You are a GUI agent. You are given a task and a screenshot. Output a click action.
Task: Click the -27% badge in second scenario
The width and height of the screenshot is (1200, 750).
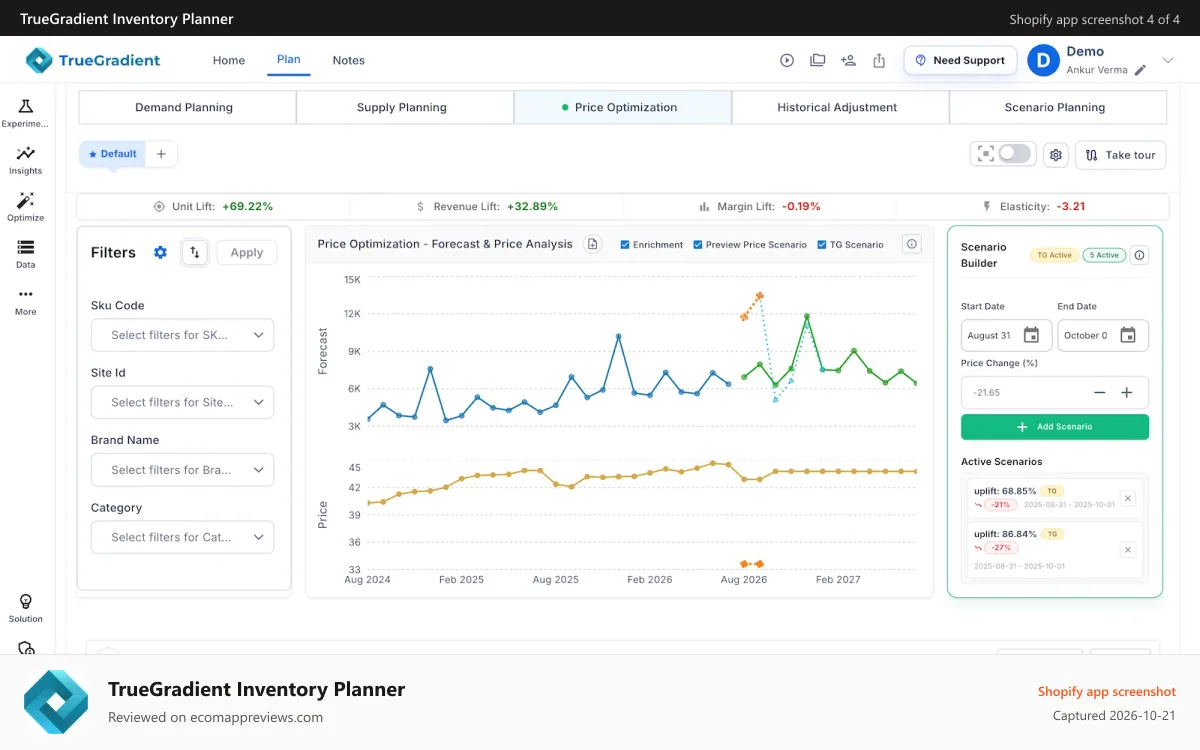point(1001,548)
